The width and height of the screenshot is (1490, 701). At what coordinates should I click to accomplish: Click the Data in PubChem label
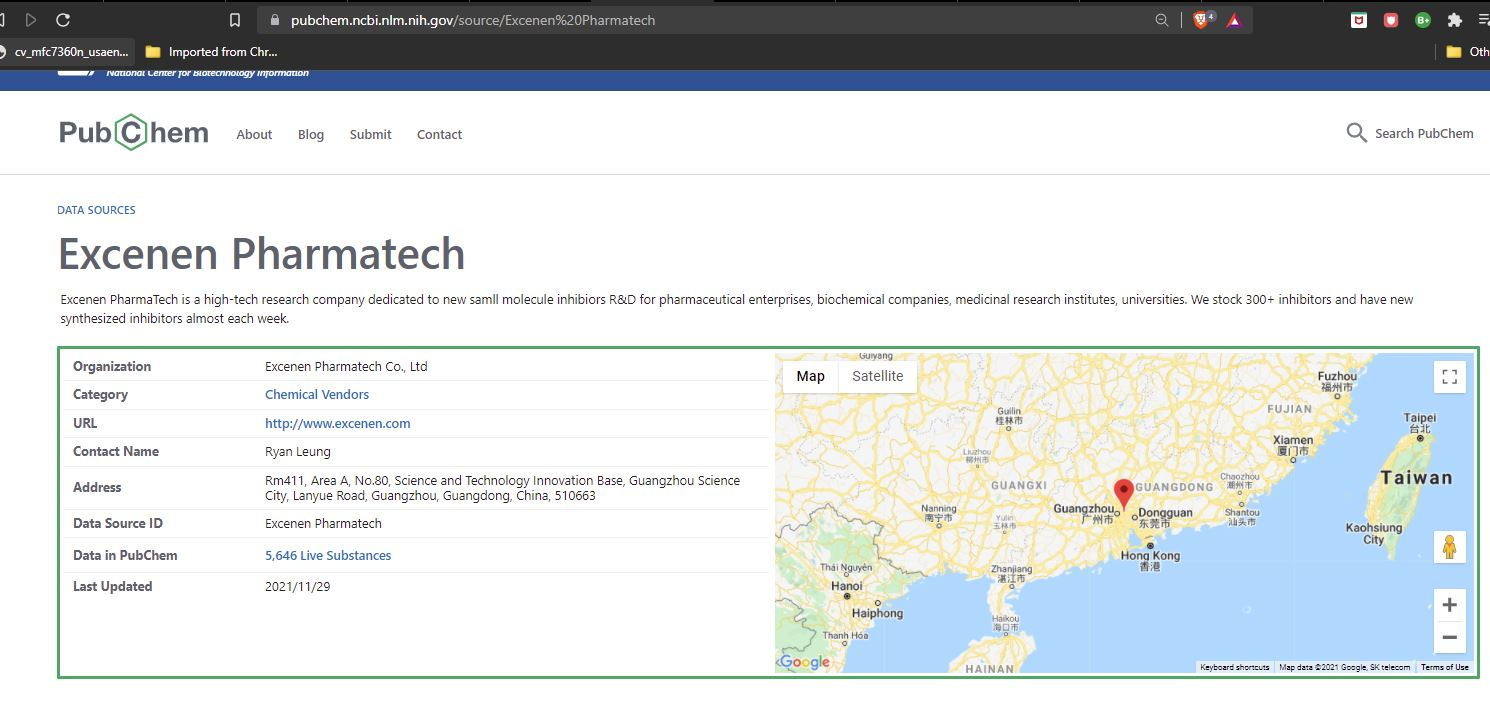tap(123, 555)
